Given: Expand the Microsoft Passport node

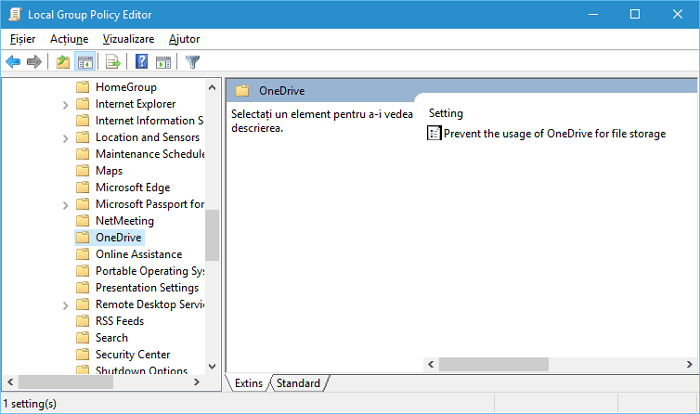Looking at the screenshot, I should pyautogui.click(x=66, y=205).
